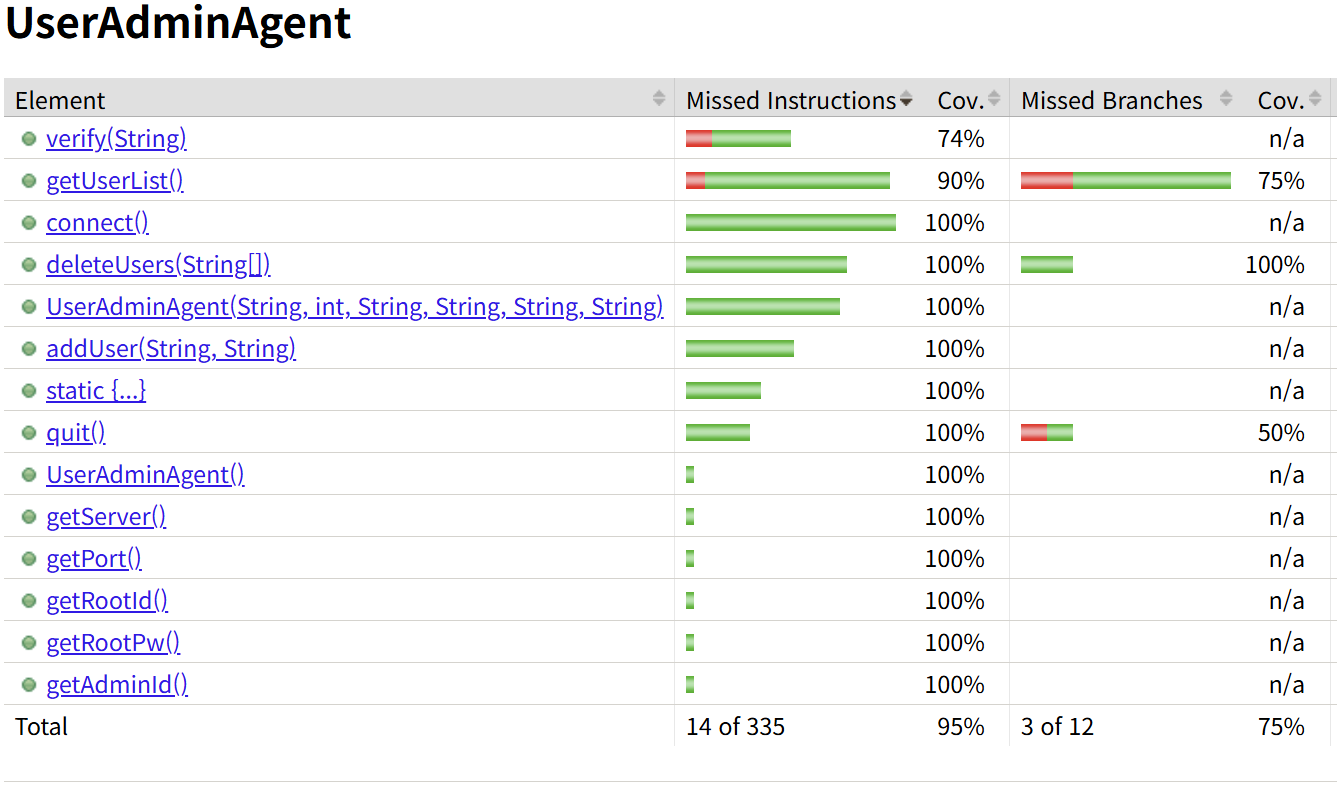Viewport: 1337px width, 789px height.
Task: Click the Total row 14 of 335 cell
Action: 735,727
